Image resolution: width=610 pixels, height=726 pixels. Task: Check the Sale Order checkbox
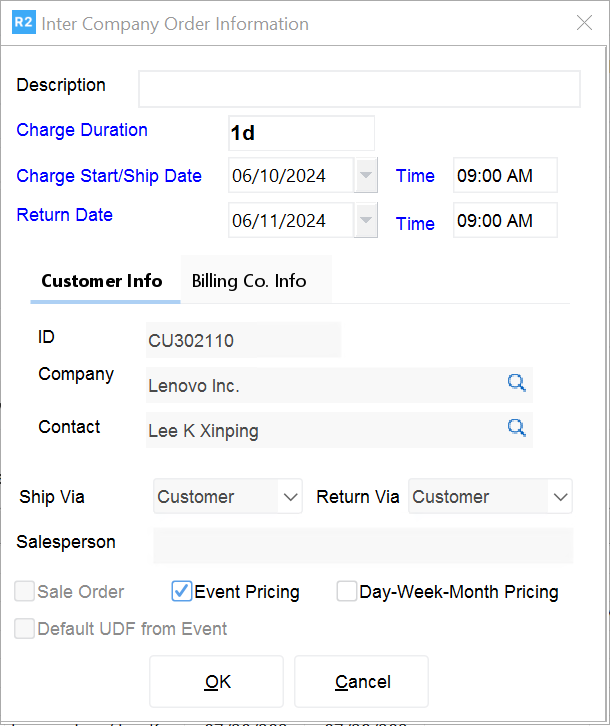tap(25, 591)
